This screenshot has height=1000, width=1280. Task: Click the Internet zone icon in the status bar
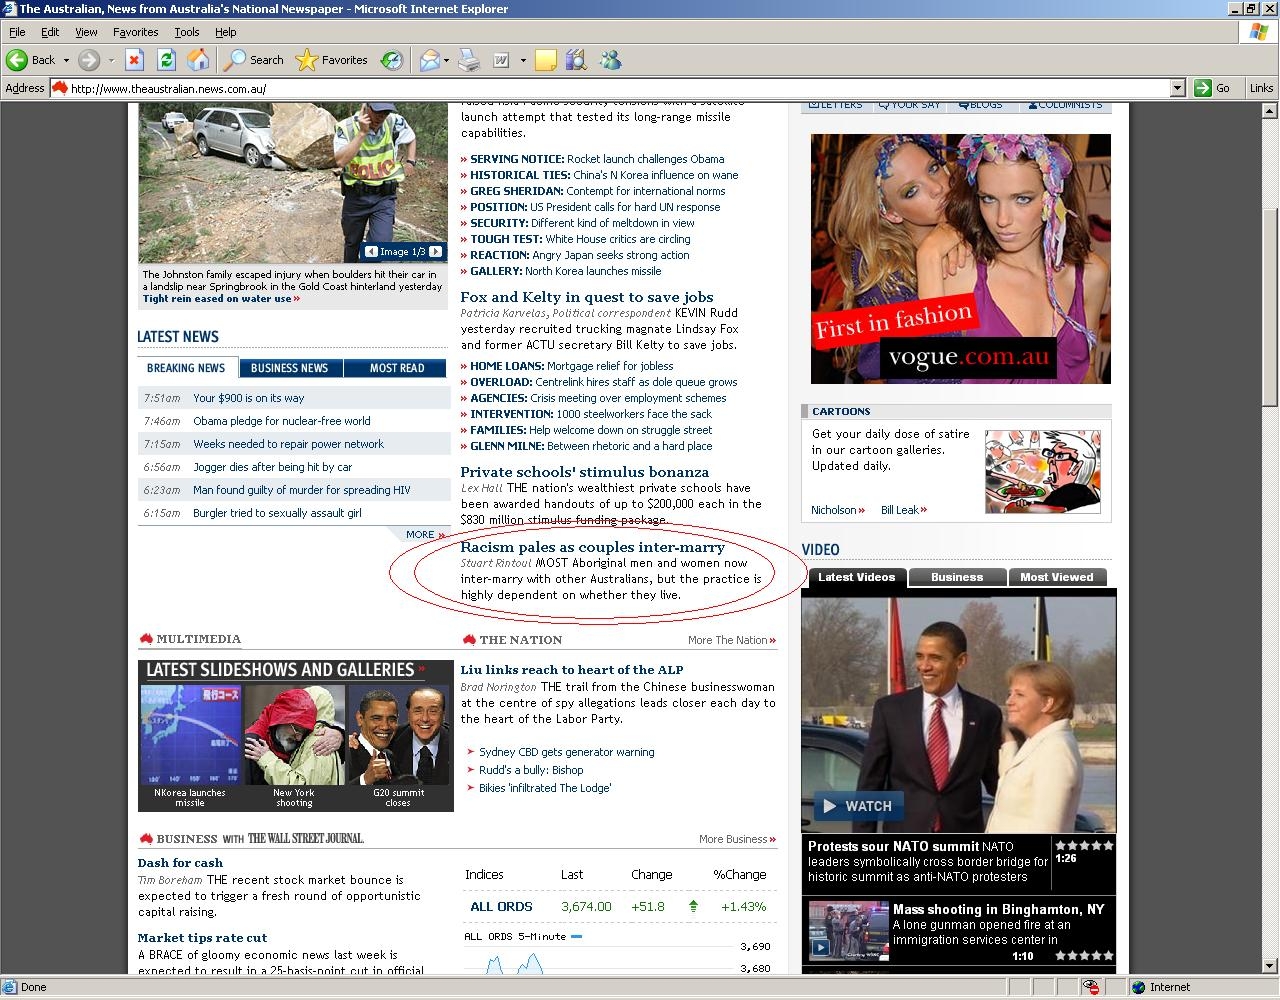pos(1138,987)
